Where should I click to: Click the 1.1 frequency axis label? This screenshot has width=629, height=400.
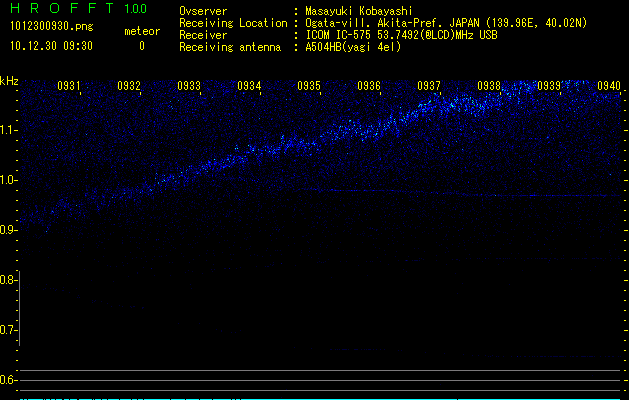(x=9, y=130)
